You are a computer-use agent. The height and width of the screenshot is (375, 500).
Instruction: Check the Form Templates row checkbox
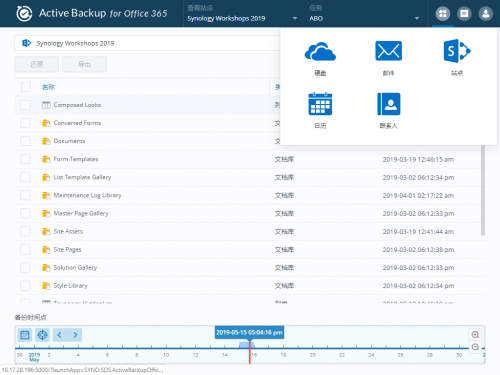(x=25, y=159)
